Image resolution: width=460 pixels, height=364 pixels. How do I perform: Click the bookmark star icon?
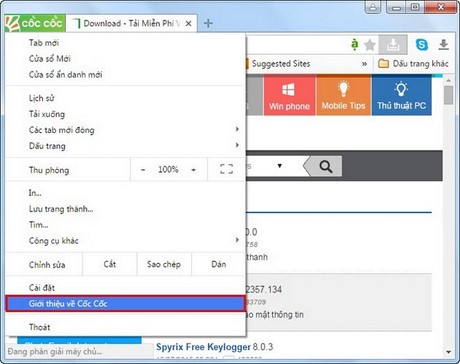point(370,45)
